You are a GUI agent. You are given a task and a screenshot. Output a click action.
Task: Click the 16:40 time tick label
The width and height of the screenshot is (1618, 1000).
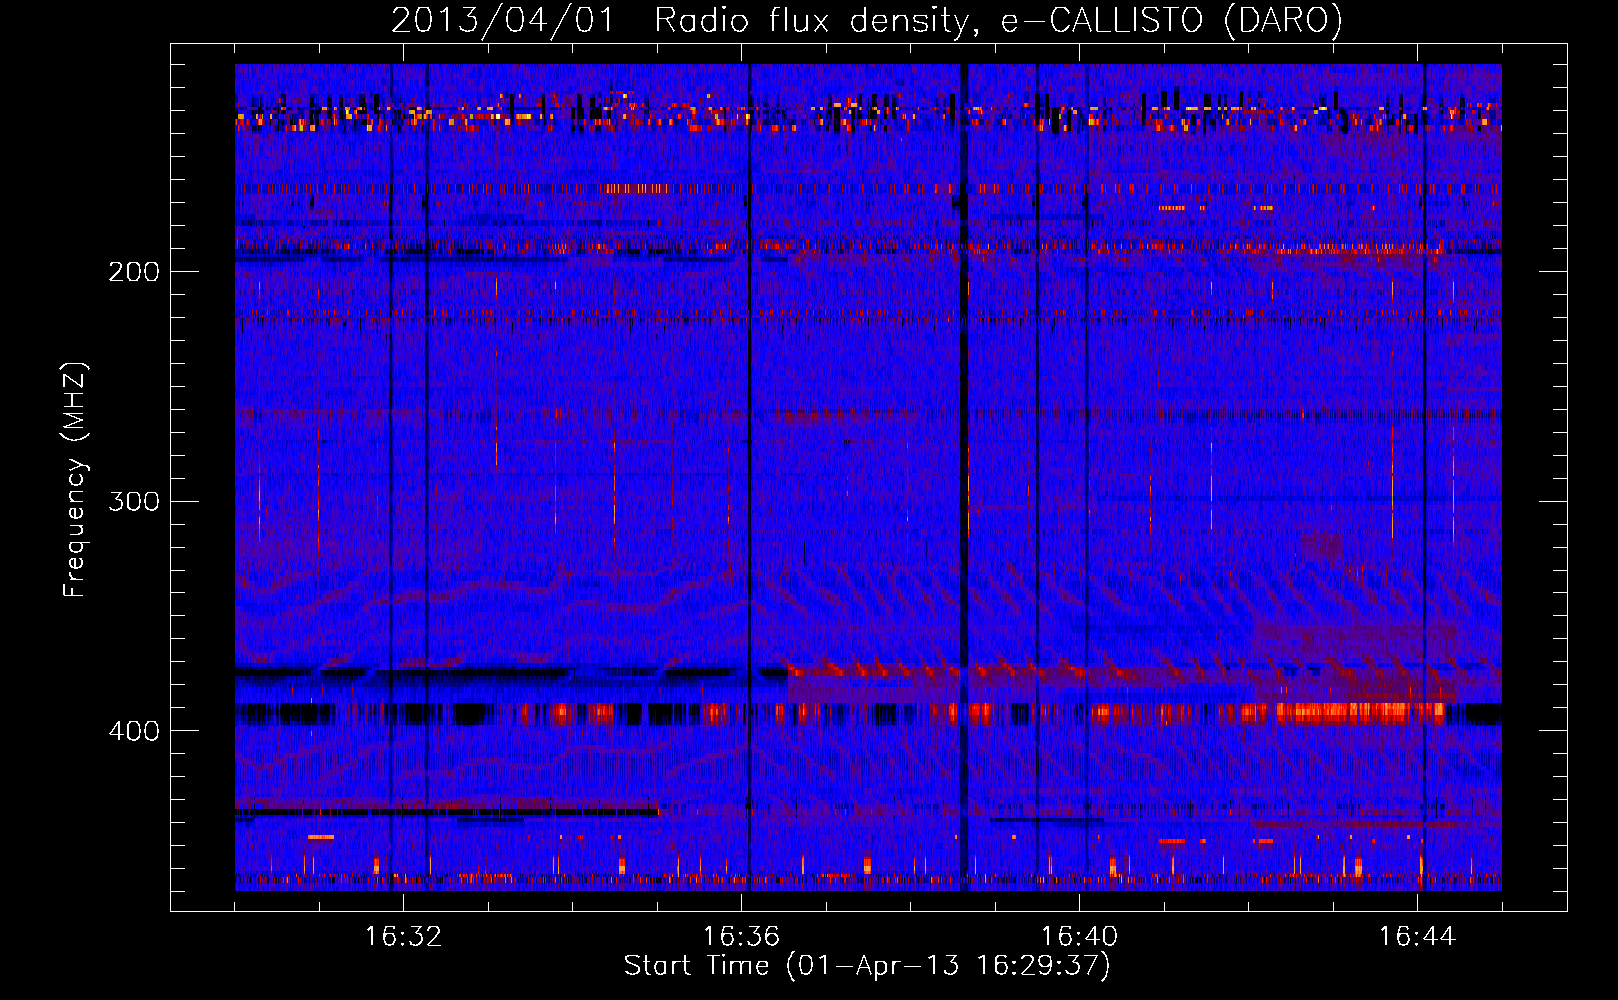pyautogui.click(x=1079, y=936)
